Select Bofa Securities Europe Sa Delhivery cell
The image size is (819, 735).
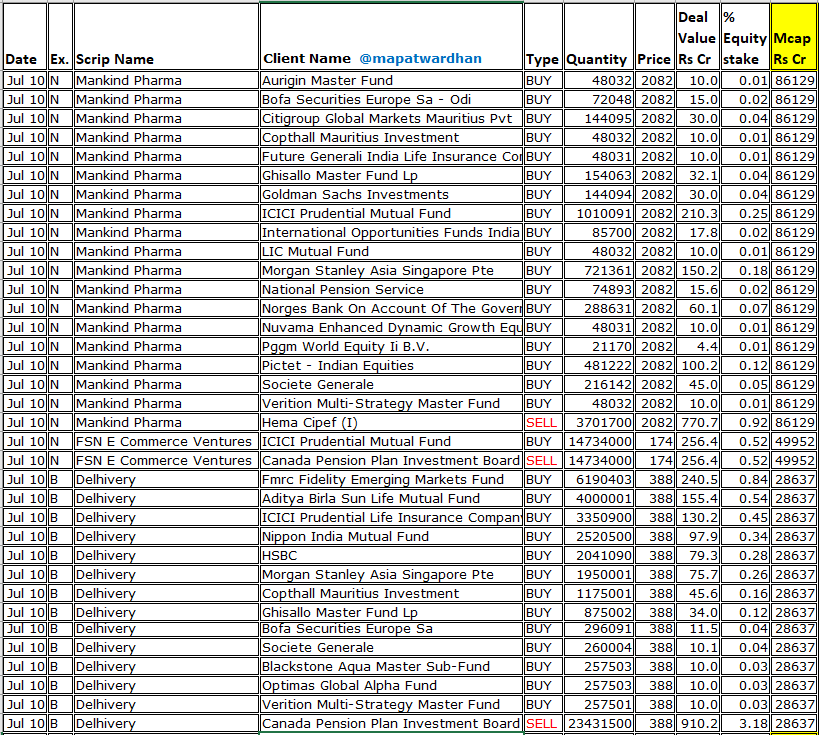pos(391,628)
